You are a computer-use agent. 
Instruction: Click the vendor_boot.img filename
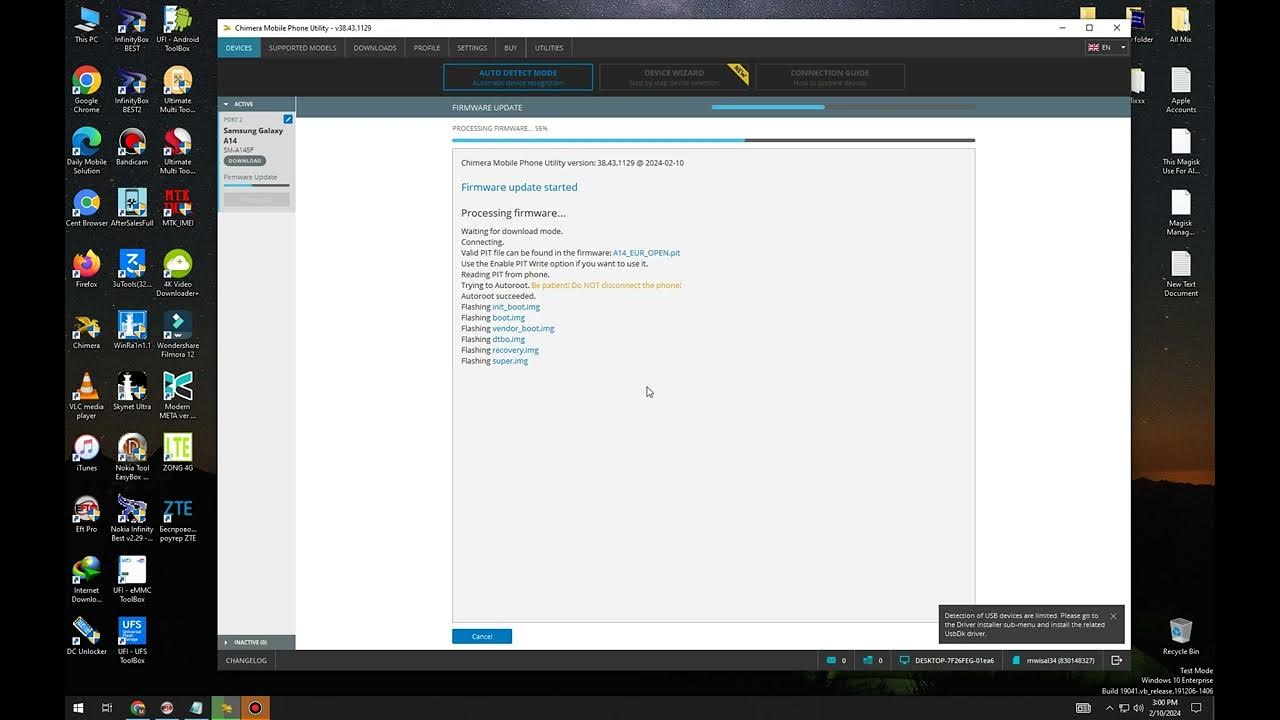click(523, 329)
